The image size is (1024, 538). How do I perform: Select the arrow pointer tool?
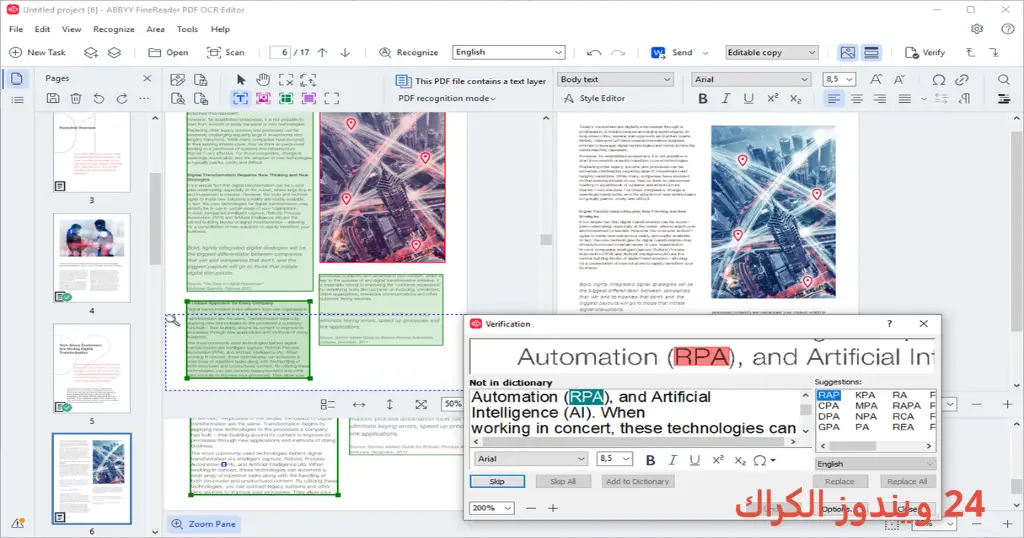(x=241, y=80)
